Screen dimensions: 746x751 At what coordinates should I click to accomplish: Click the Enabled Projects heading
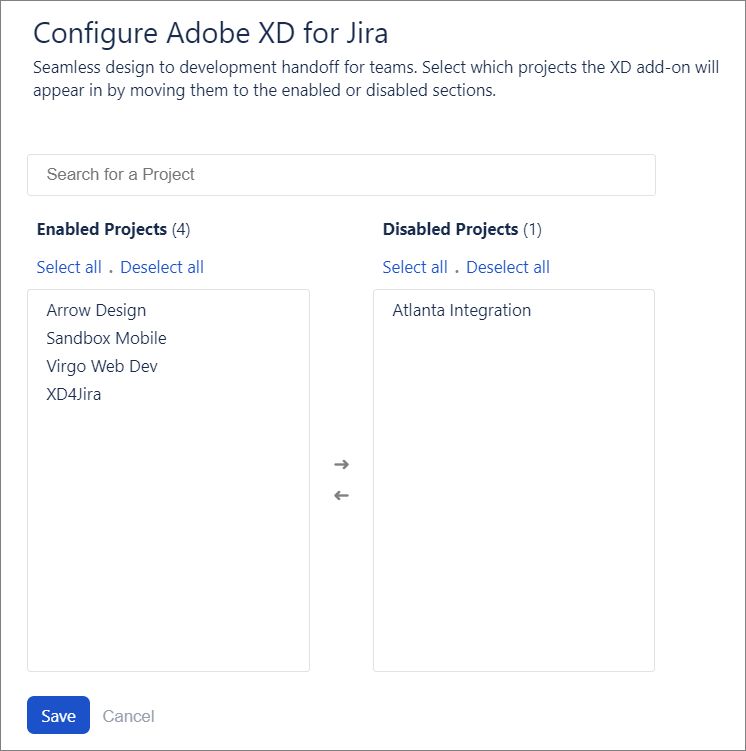[102, 229]
